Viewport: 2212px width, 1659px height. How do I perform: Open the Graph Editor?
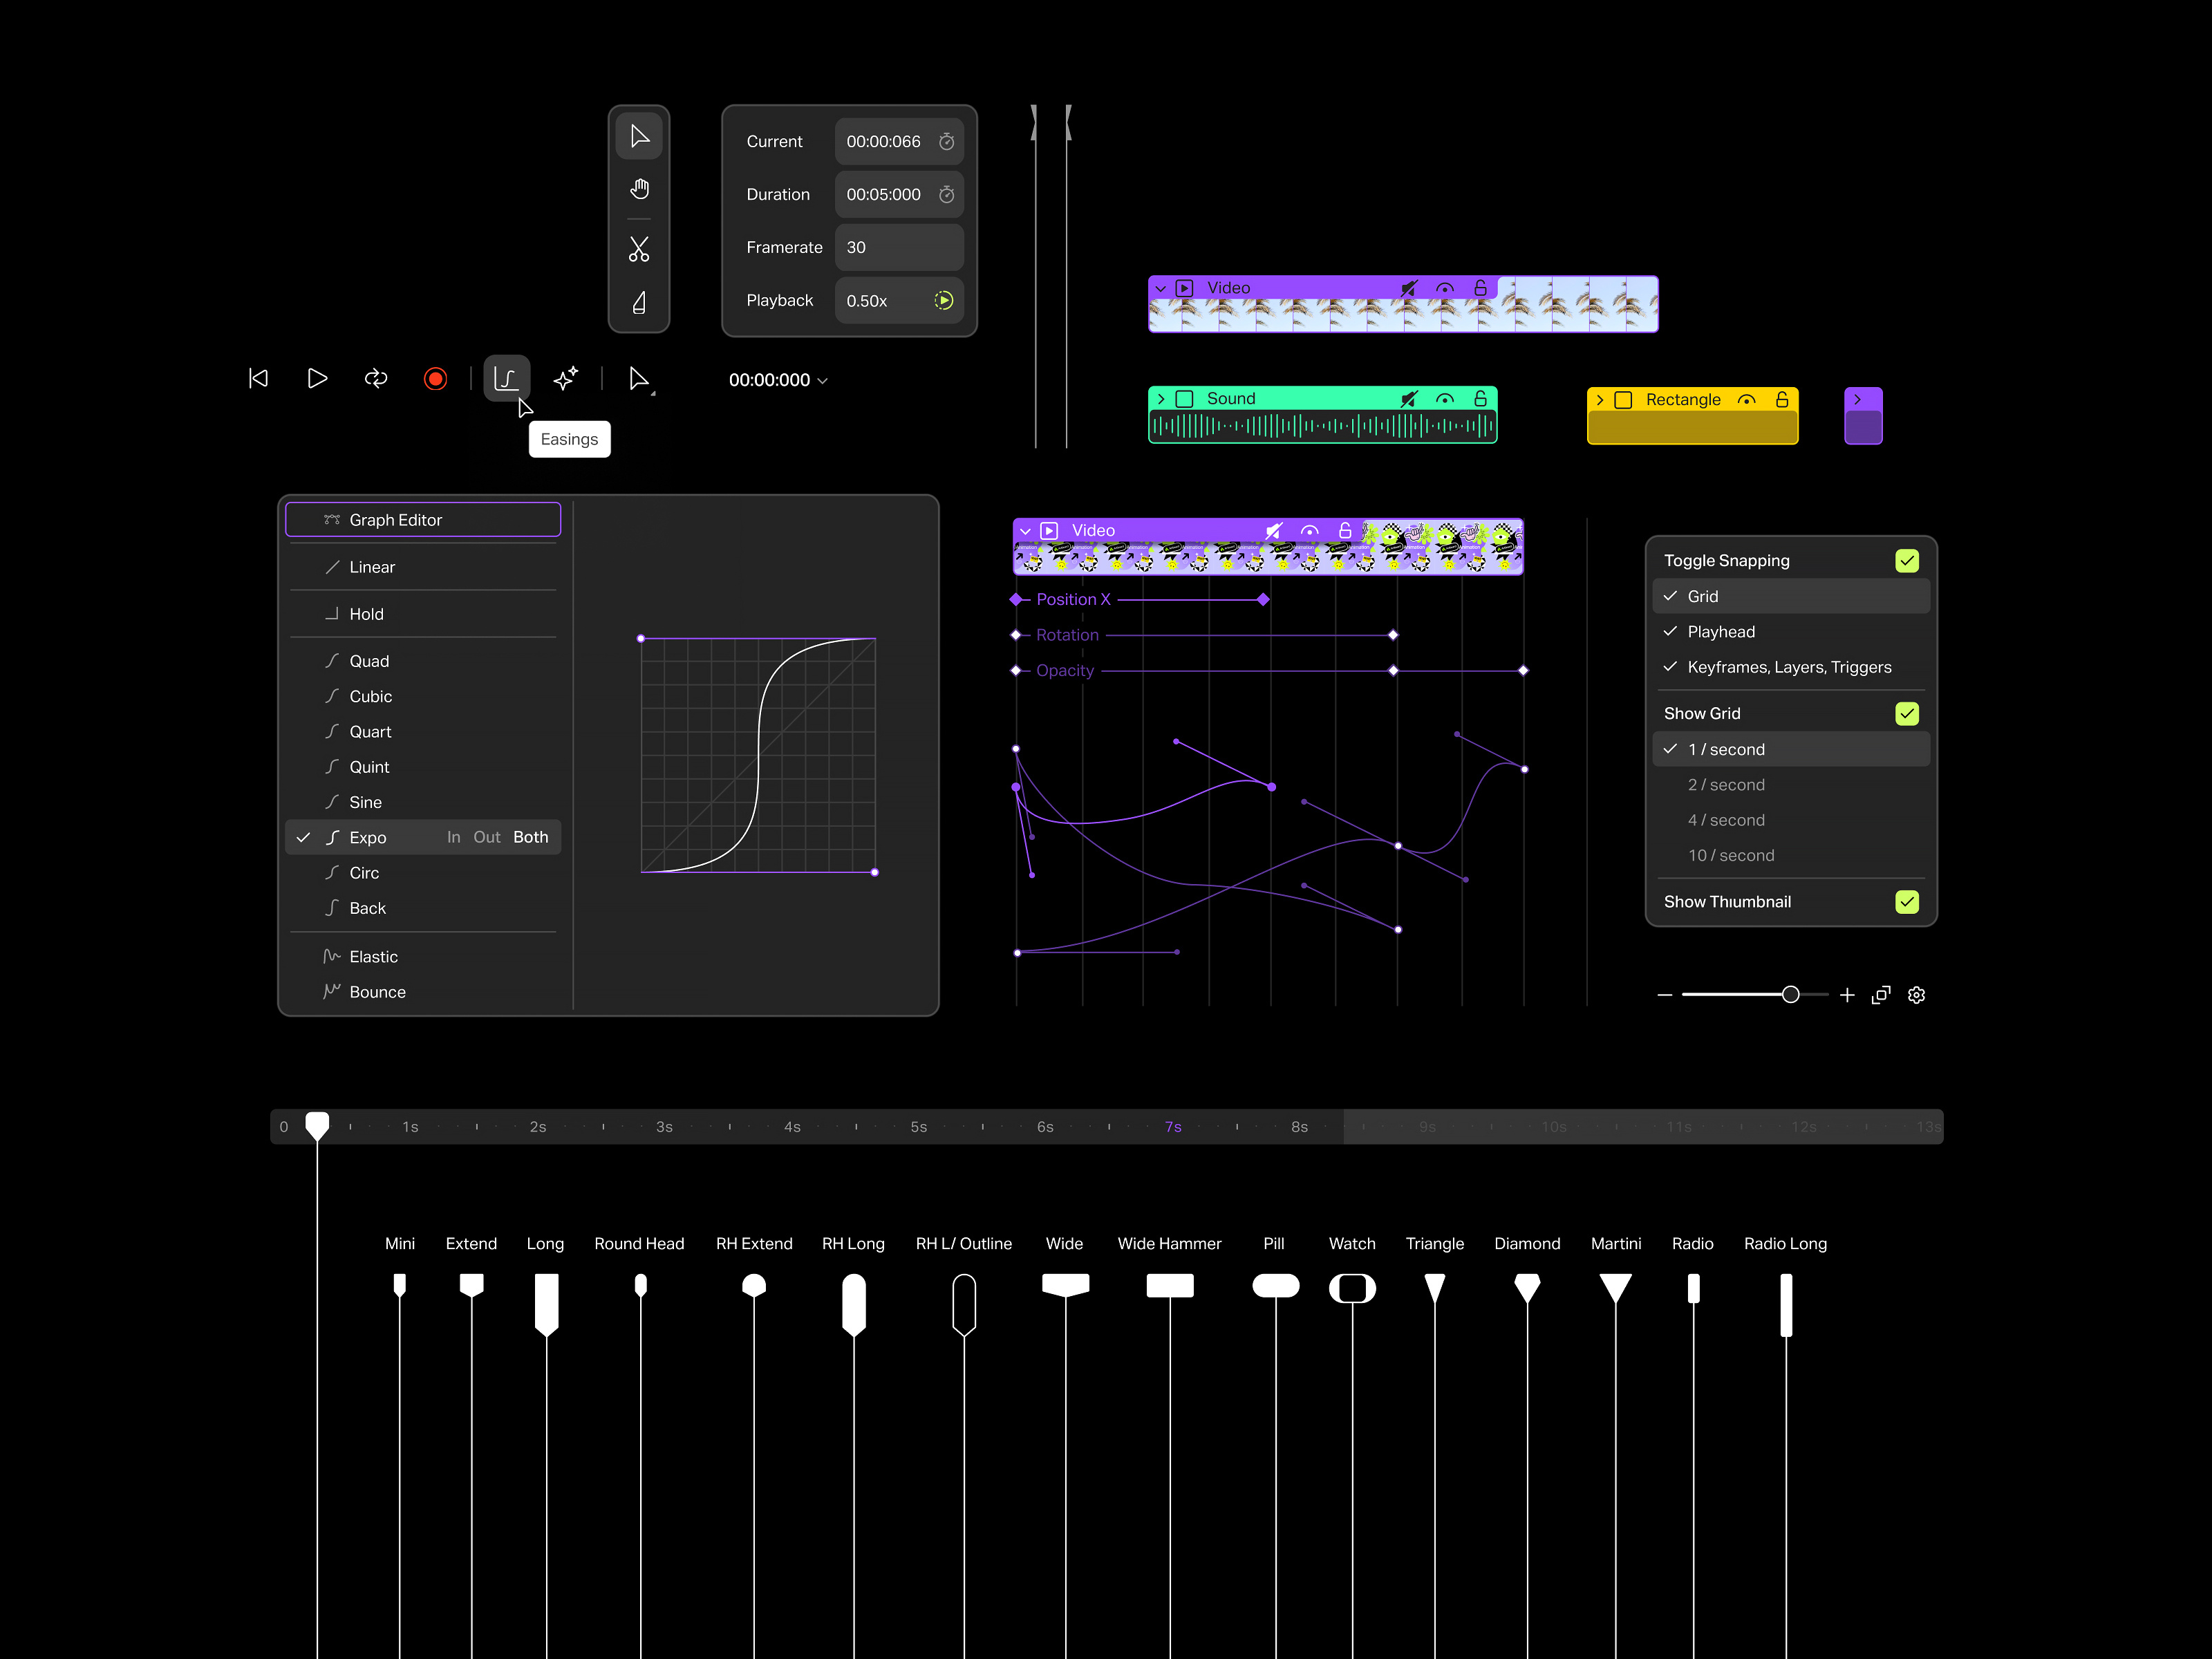(422, 519)
